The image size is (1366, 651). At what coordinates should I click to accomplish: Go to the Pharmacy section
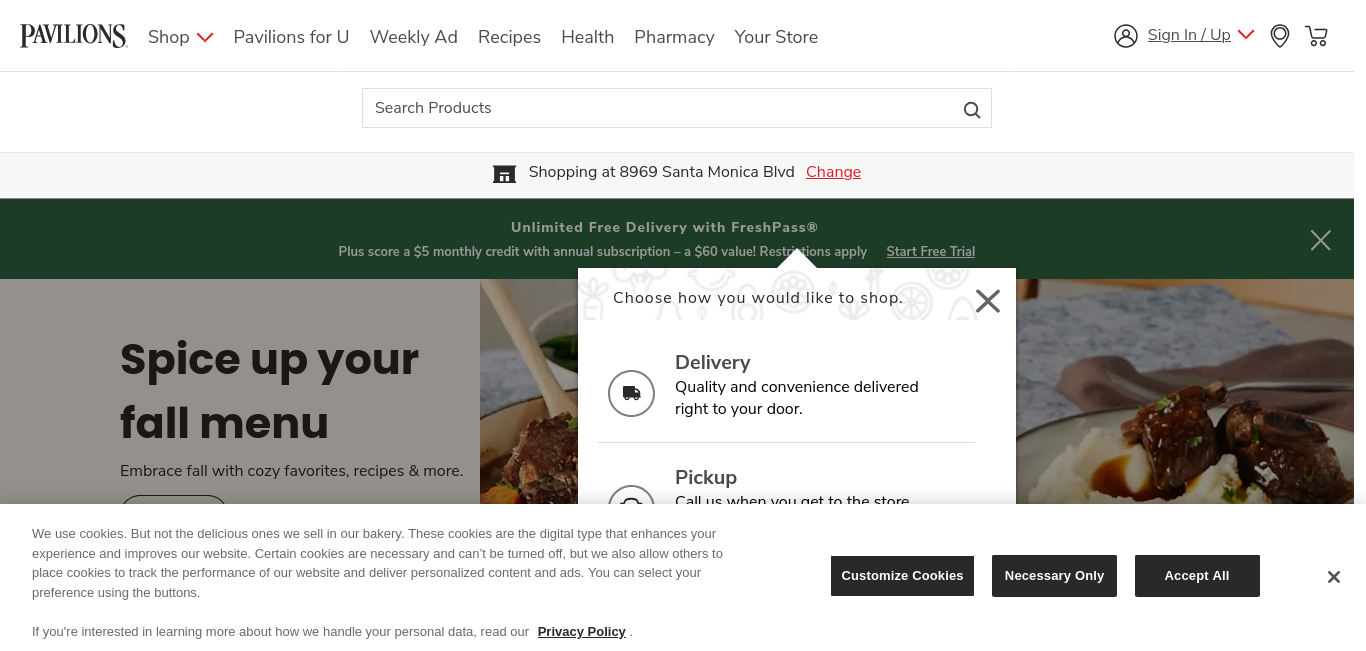tap(674, 37)
